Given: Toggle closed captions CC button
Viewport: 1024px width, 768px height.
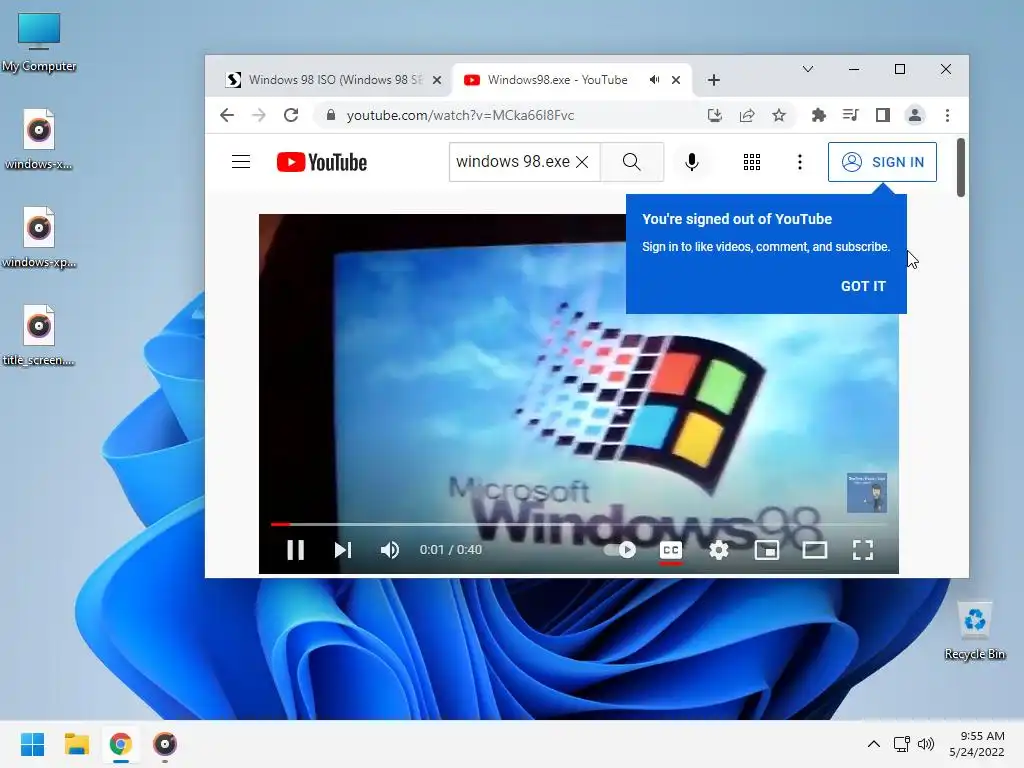Looking at the screenshot, I should click(671, 550).
